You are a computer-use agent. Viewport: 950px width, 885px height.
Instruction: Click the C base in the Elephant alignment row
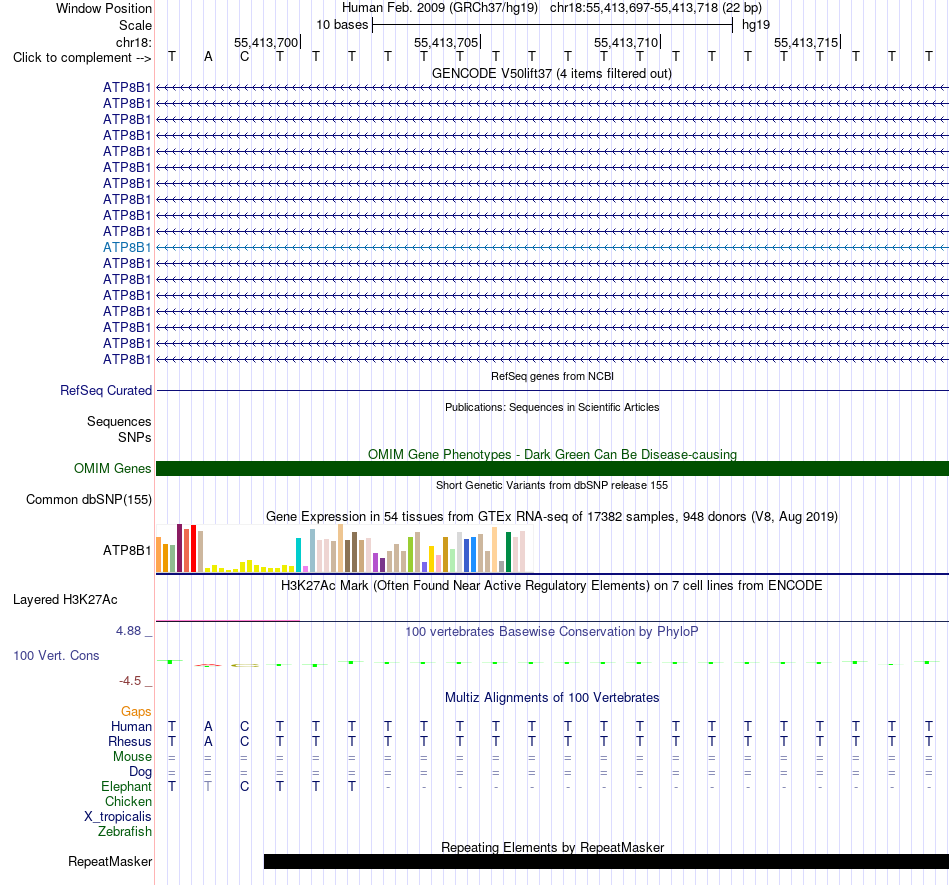coord(244,786)
